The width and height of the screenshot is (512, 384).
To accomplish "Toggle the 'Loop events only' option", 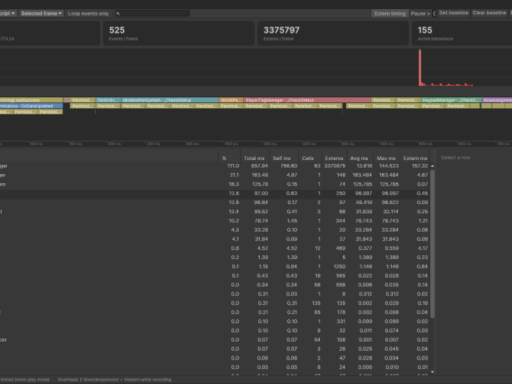I will point(88,13).
